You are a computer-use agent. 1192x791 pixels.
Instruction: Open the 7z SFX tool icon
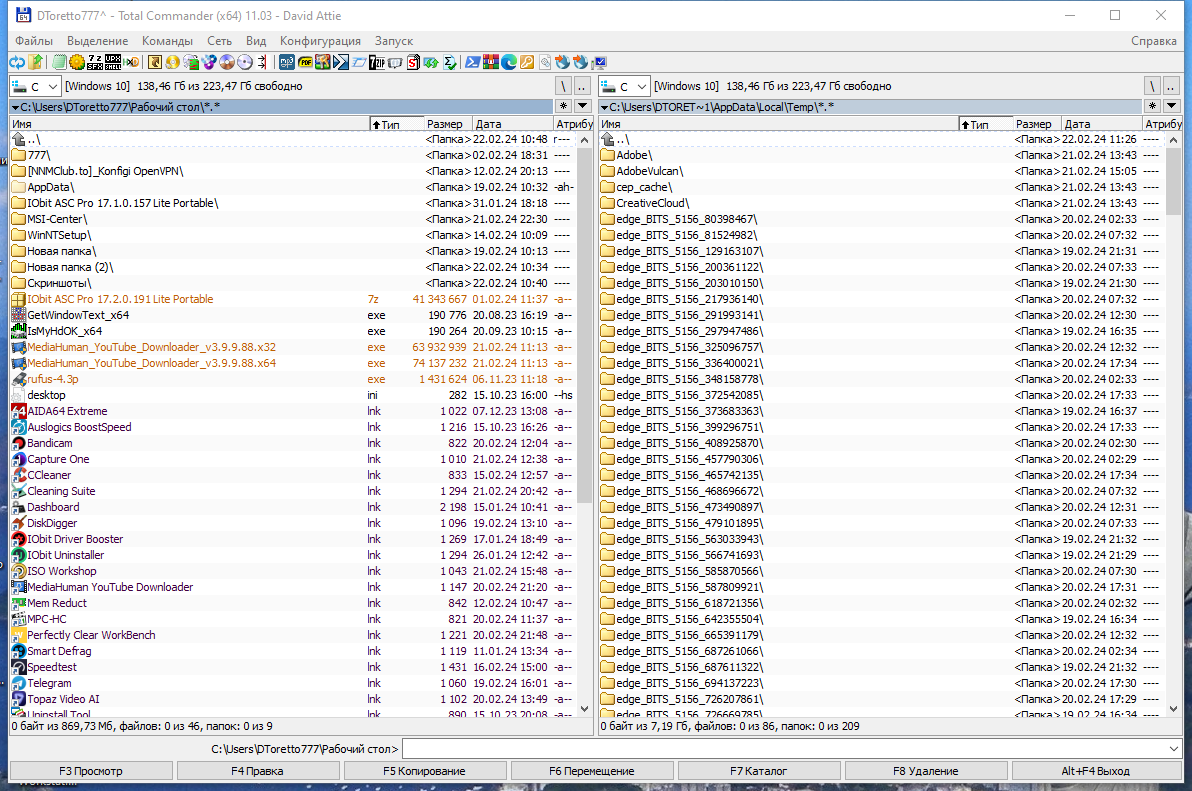(95, 62)
